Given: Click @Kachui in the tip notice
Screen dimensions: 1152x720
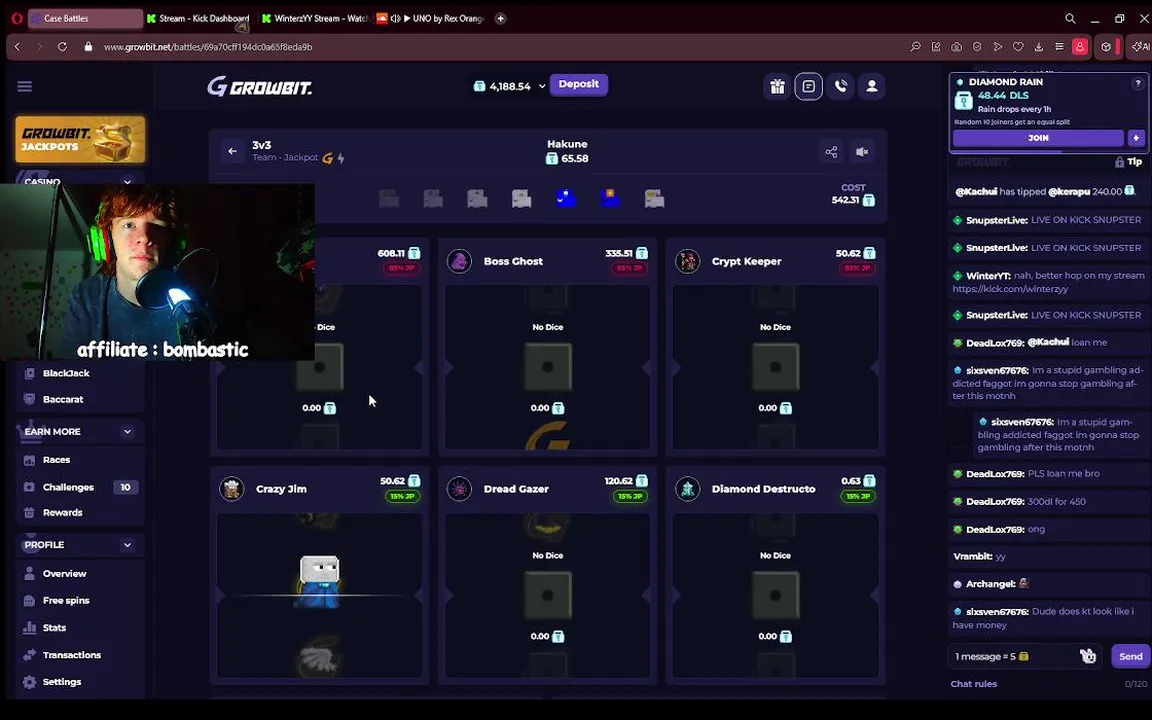Looking at the screenshot, I should (x=976, y=192).
